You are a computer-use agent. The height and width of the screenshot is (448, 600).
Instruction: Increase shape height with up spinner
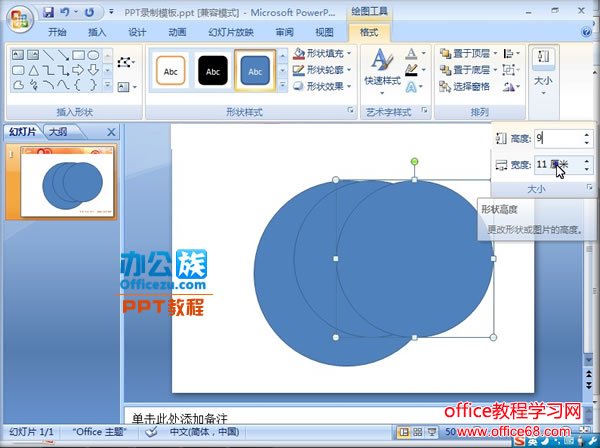coord(587,134)
